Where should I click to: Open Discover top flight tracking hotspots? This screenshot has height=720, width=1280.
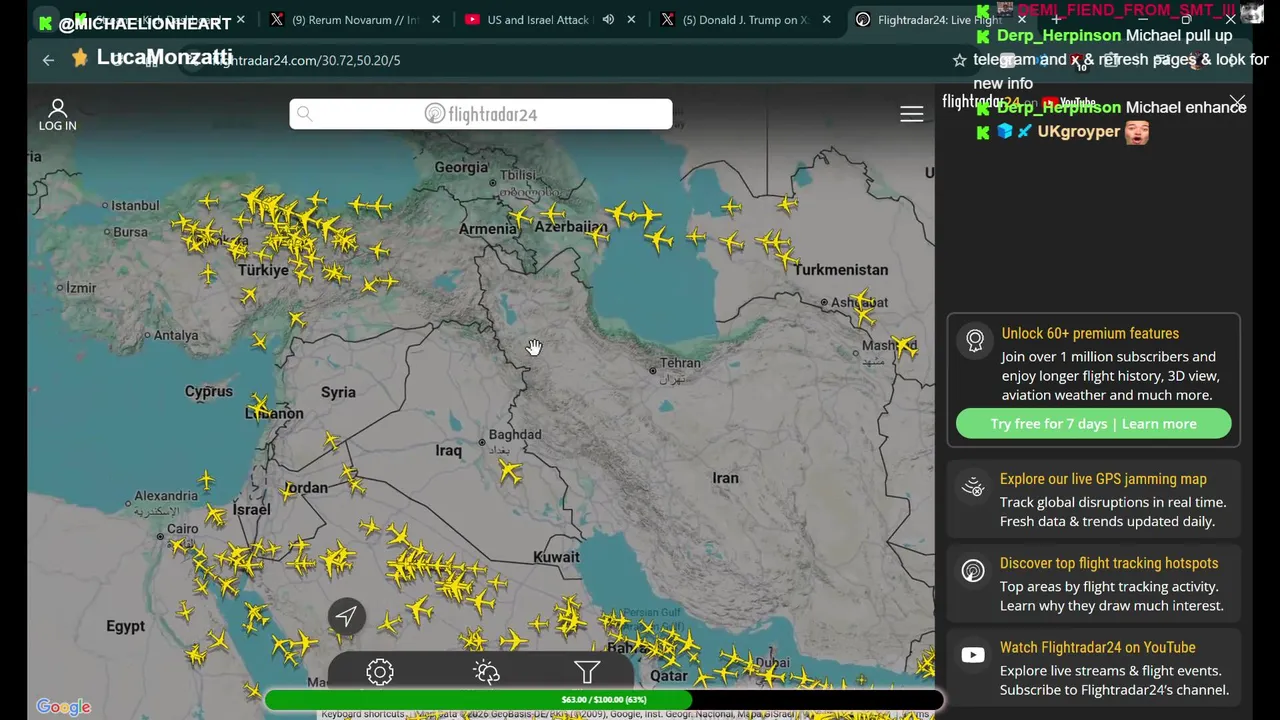click(1109, 563)
